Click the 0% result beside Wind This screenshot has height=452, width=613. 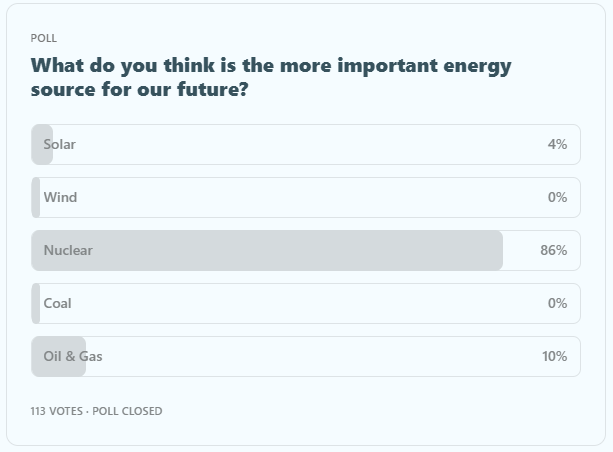click(x=557, y=197)
